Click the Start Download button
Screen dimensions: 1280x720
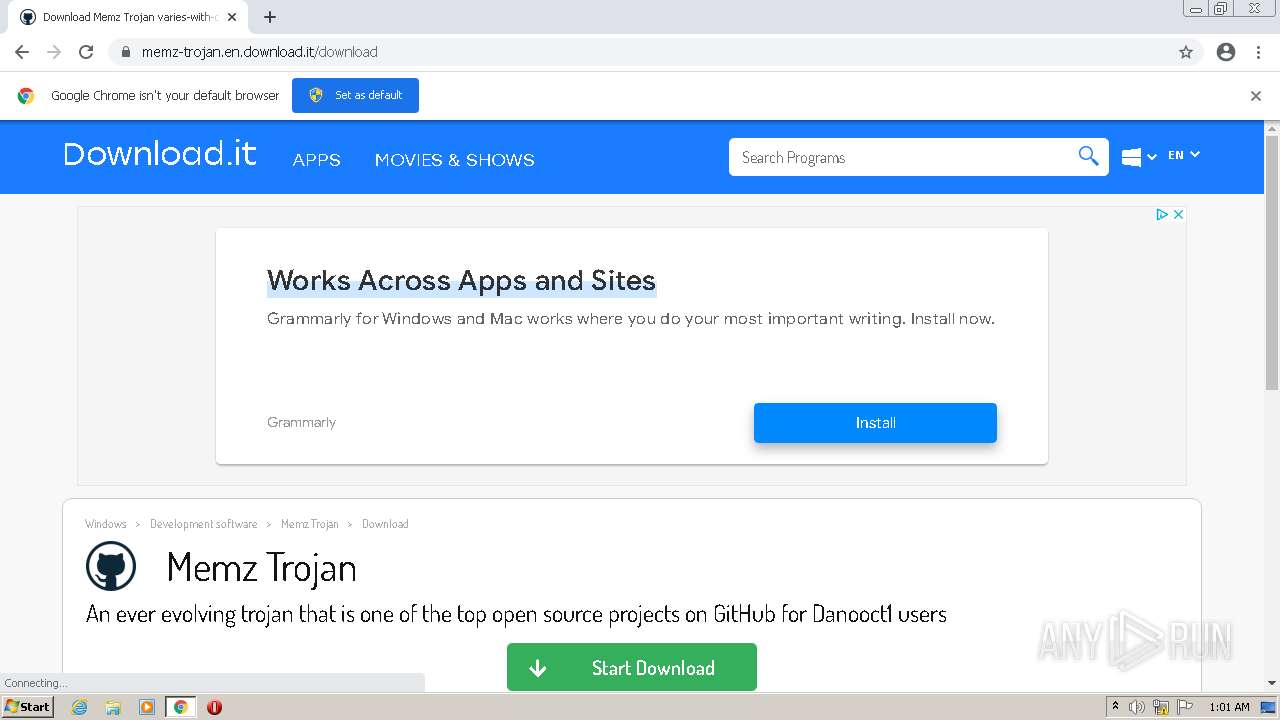pos(632,667)
